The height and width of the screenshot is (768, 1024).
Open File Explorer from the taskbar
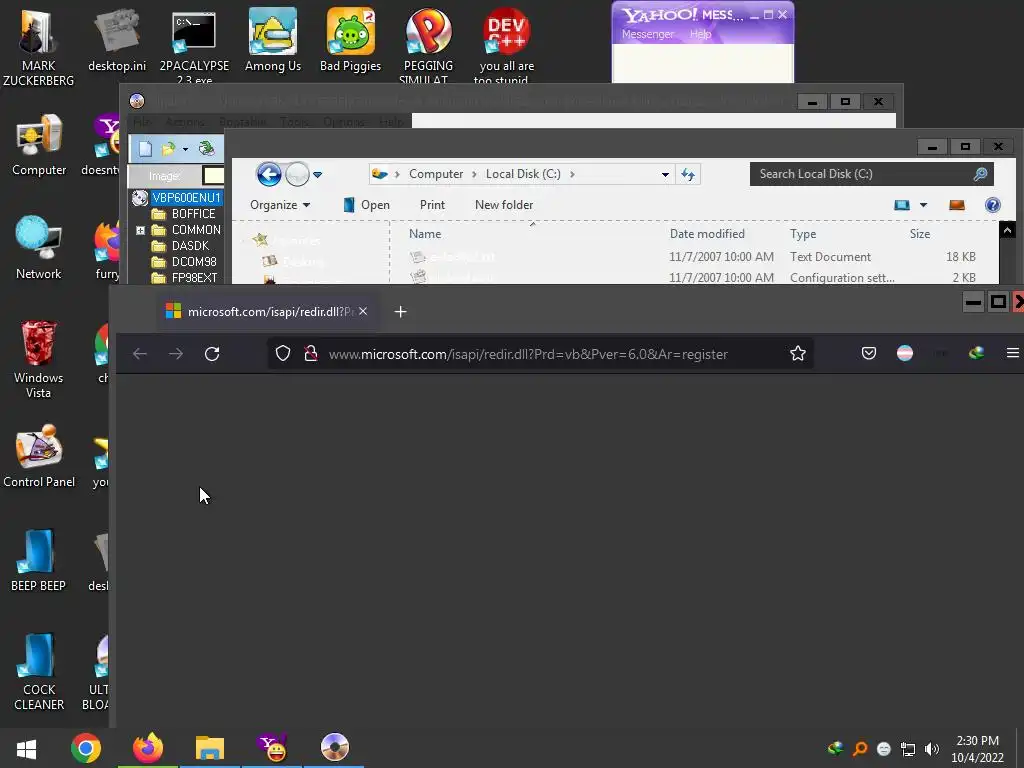click(210, 748)
